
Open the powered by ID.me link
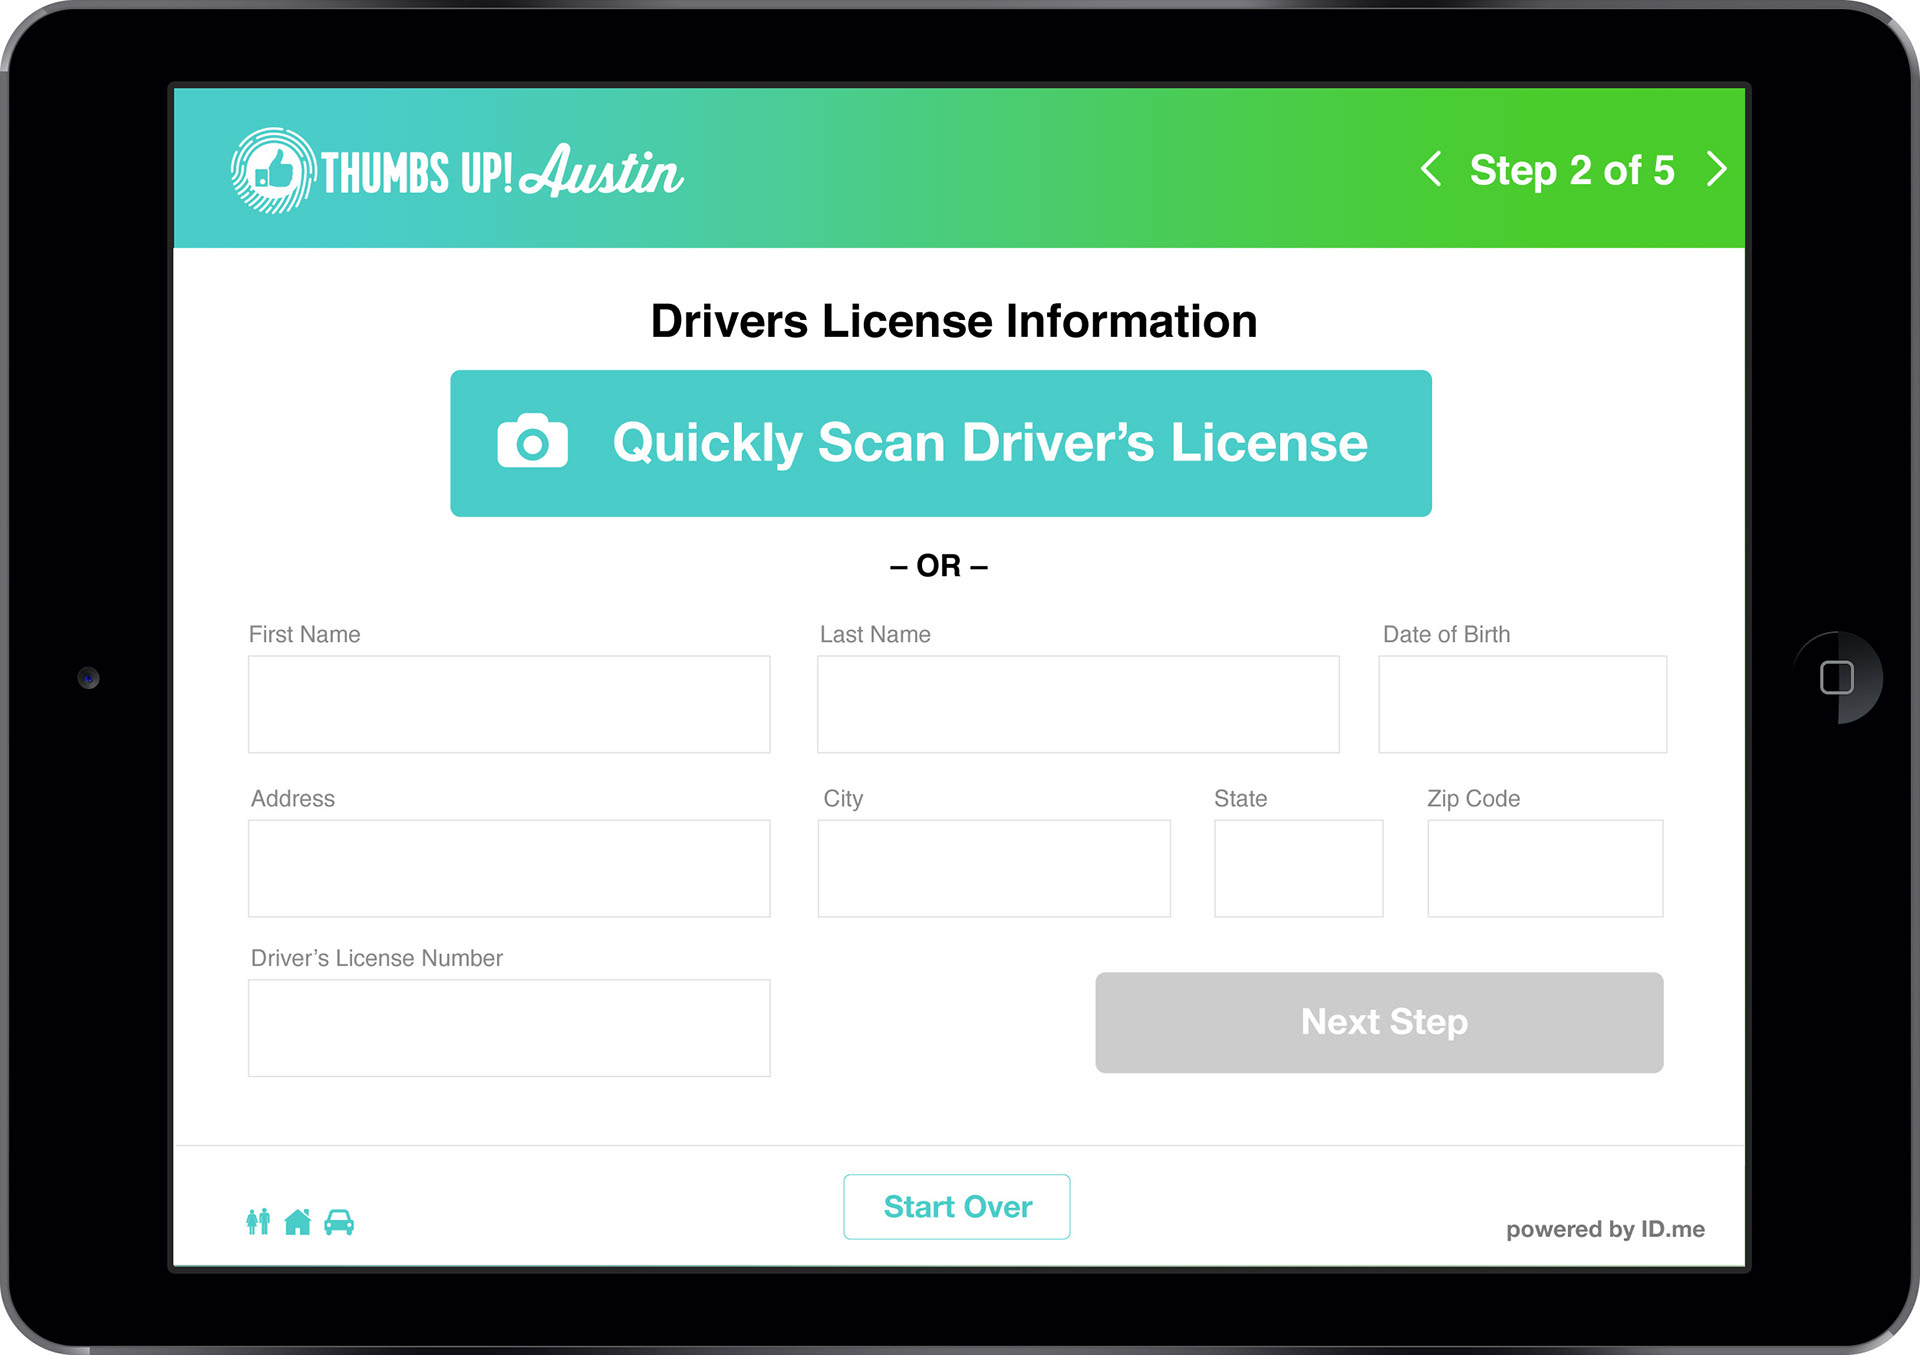click(x=1605, y=1229)
